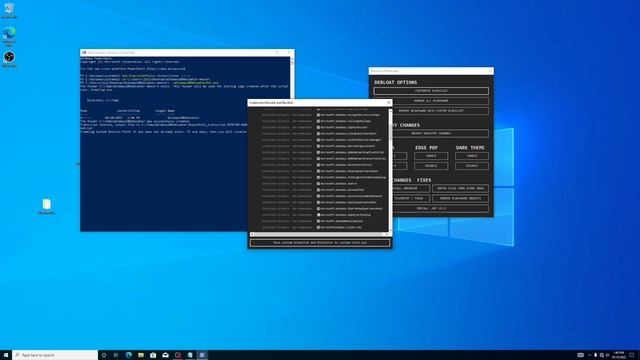Disable Edge PDF option
Image resolution: width=640 pixels, height=360 pixels.
(x=431, y=166)
